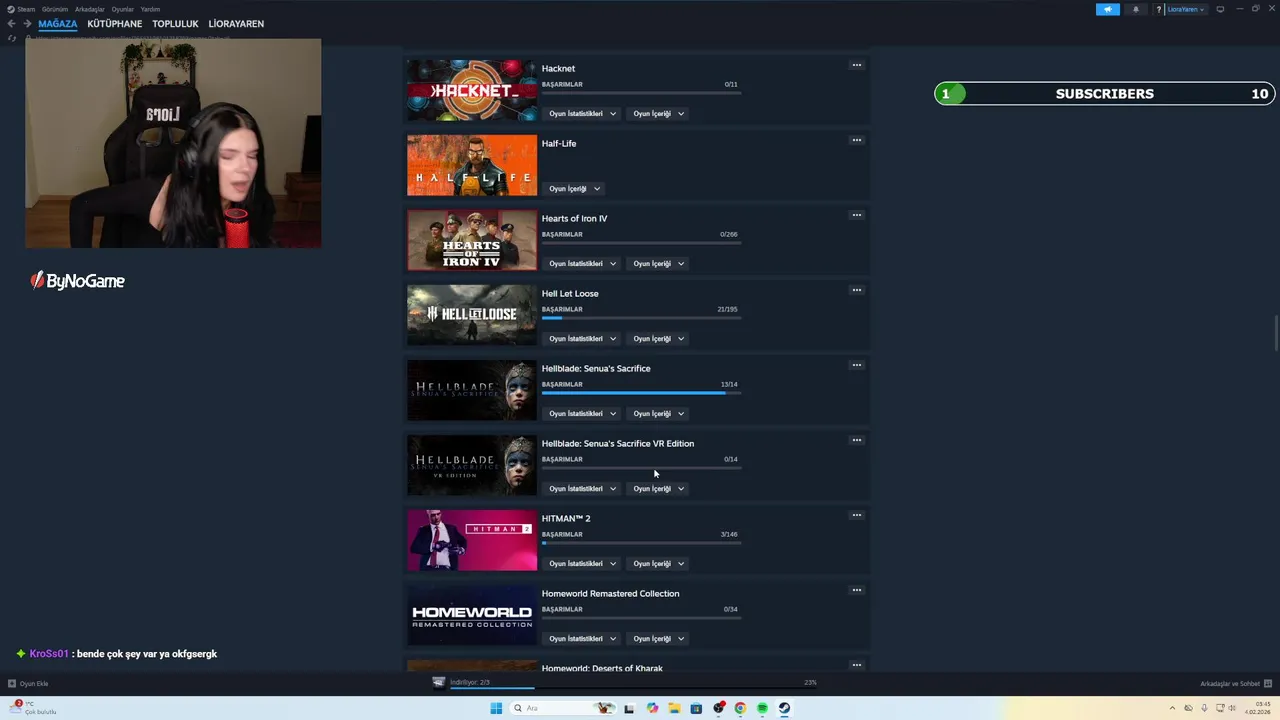
Task: Switch to the KÜTÜPHANE tab
Action: coord(115,24)
